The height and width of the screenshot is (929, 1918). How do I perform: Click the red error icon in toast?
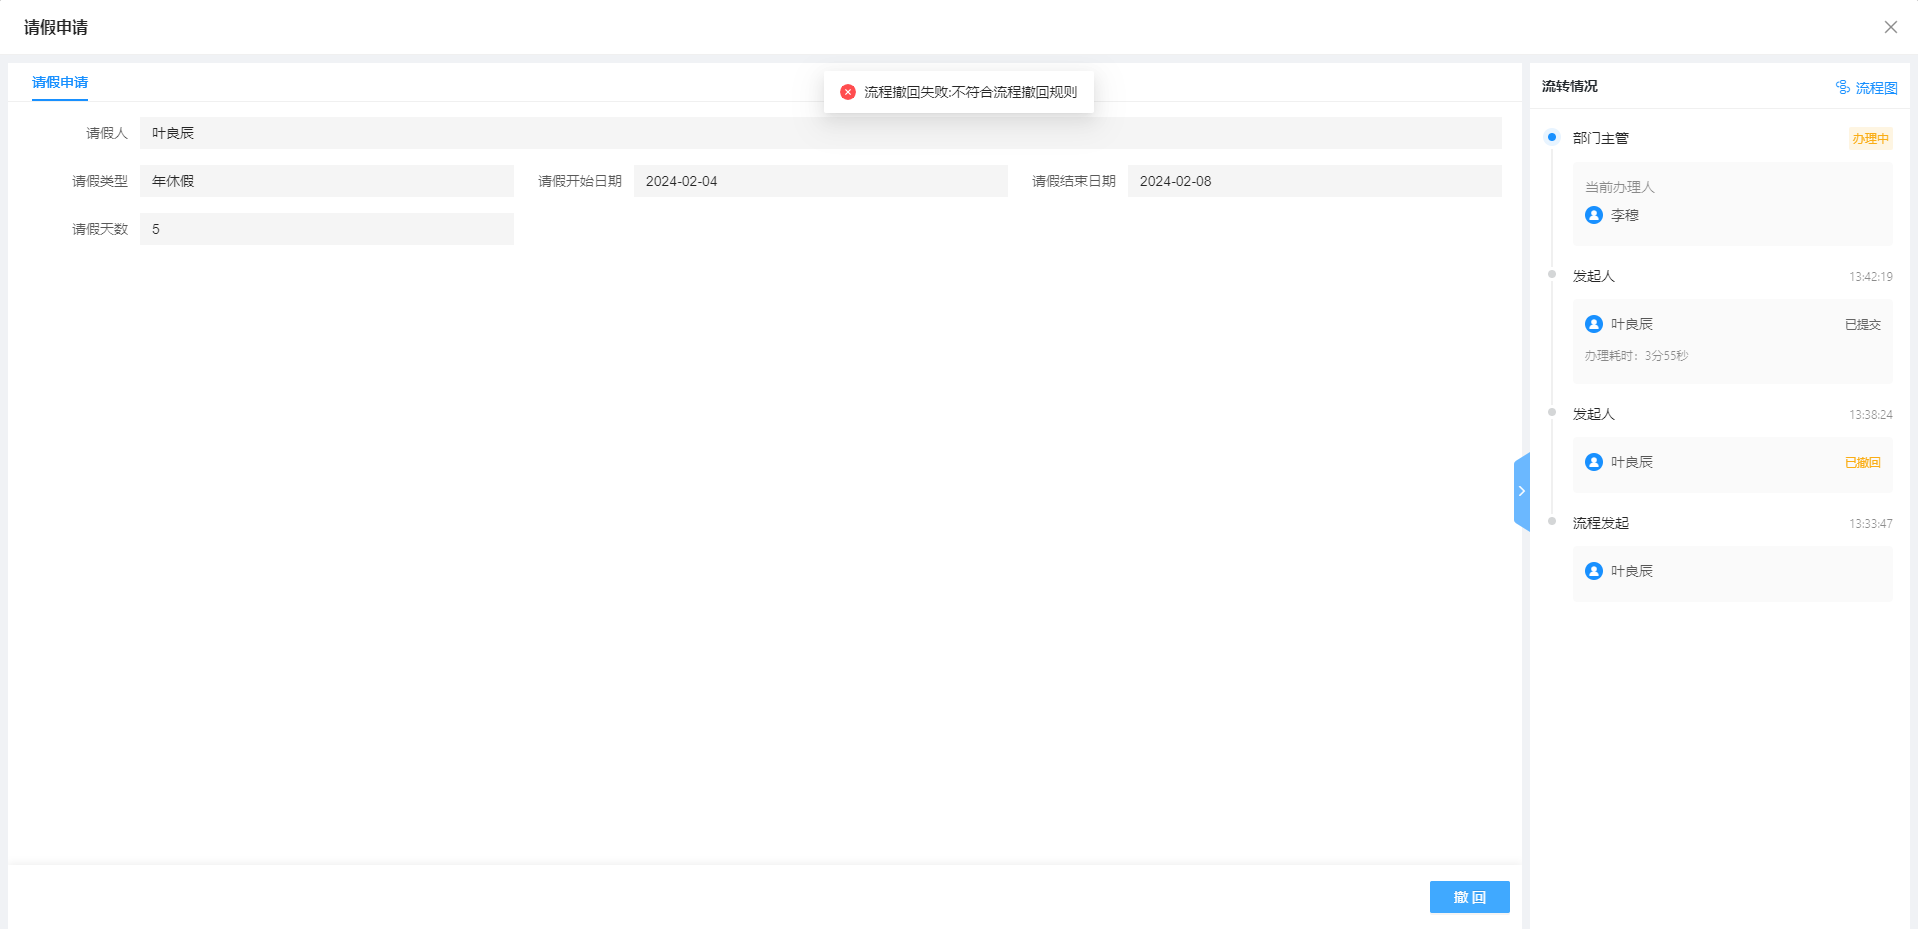(848, 92)
